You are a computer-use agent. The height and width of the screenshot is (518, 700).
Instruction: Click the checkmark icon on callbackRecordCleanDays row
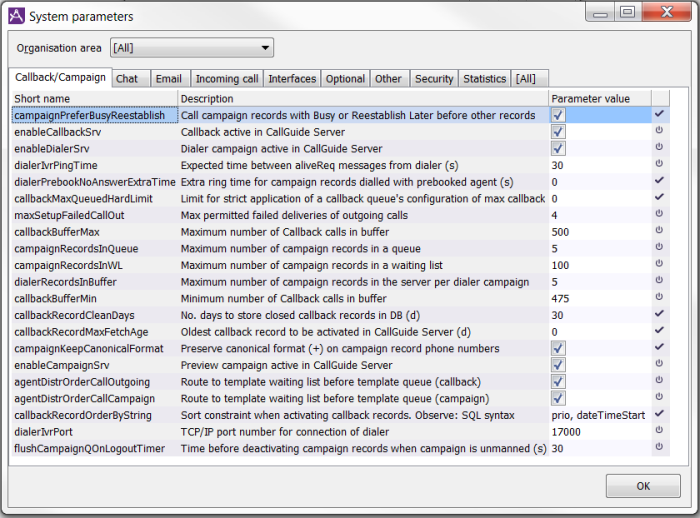pos(658,315)
